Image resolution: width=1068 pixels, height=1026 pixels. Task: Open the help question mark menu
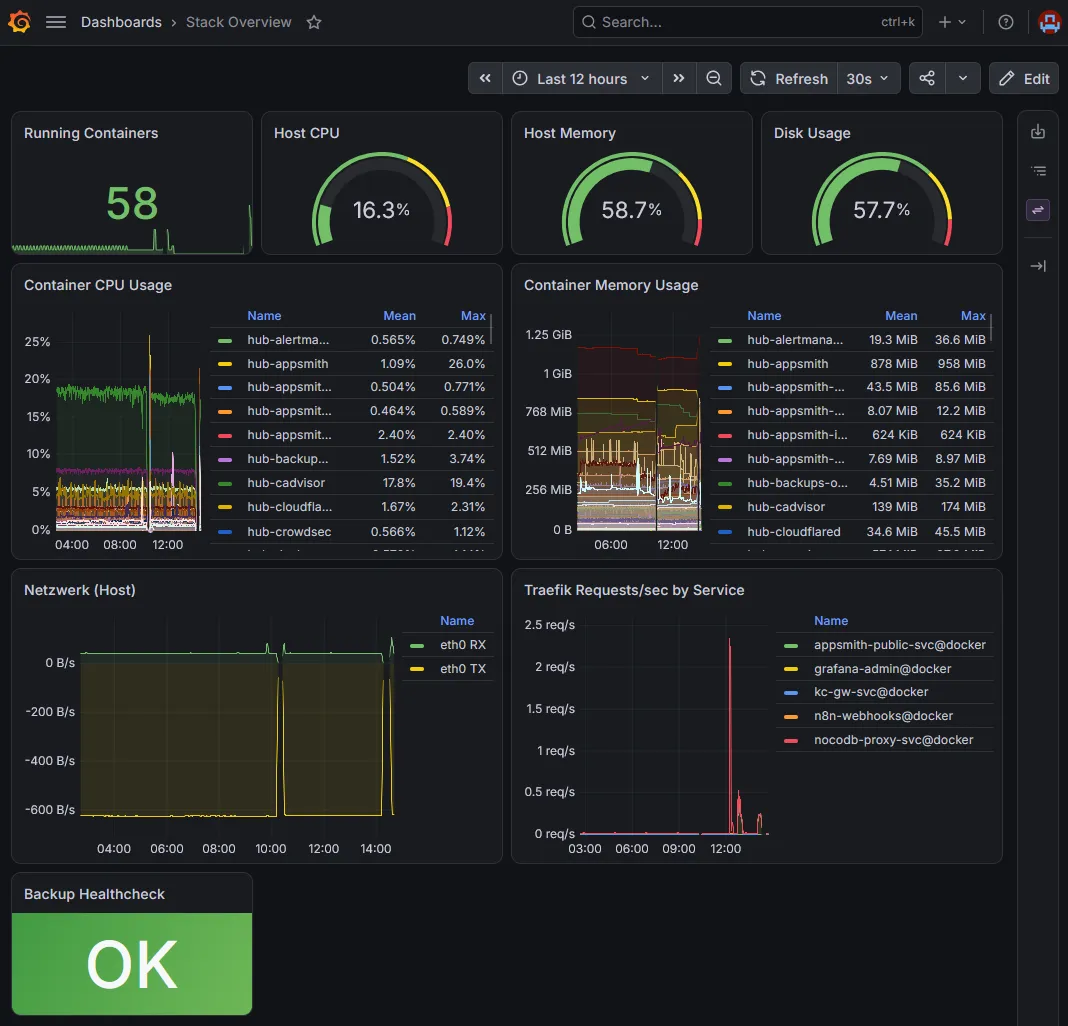pos(1005,22)
